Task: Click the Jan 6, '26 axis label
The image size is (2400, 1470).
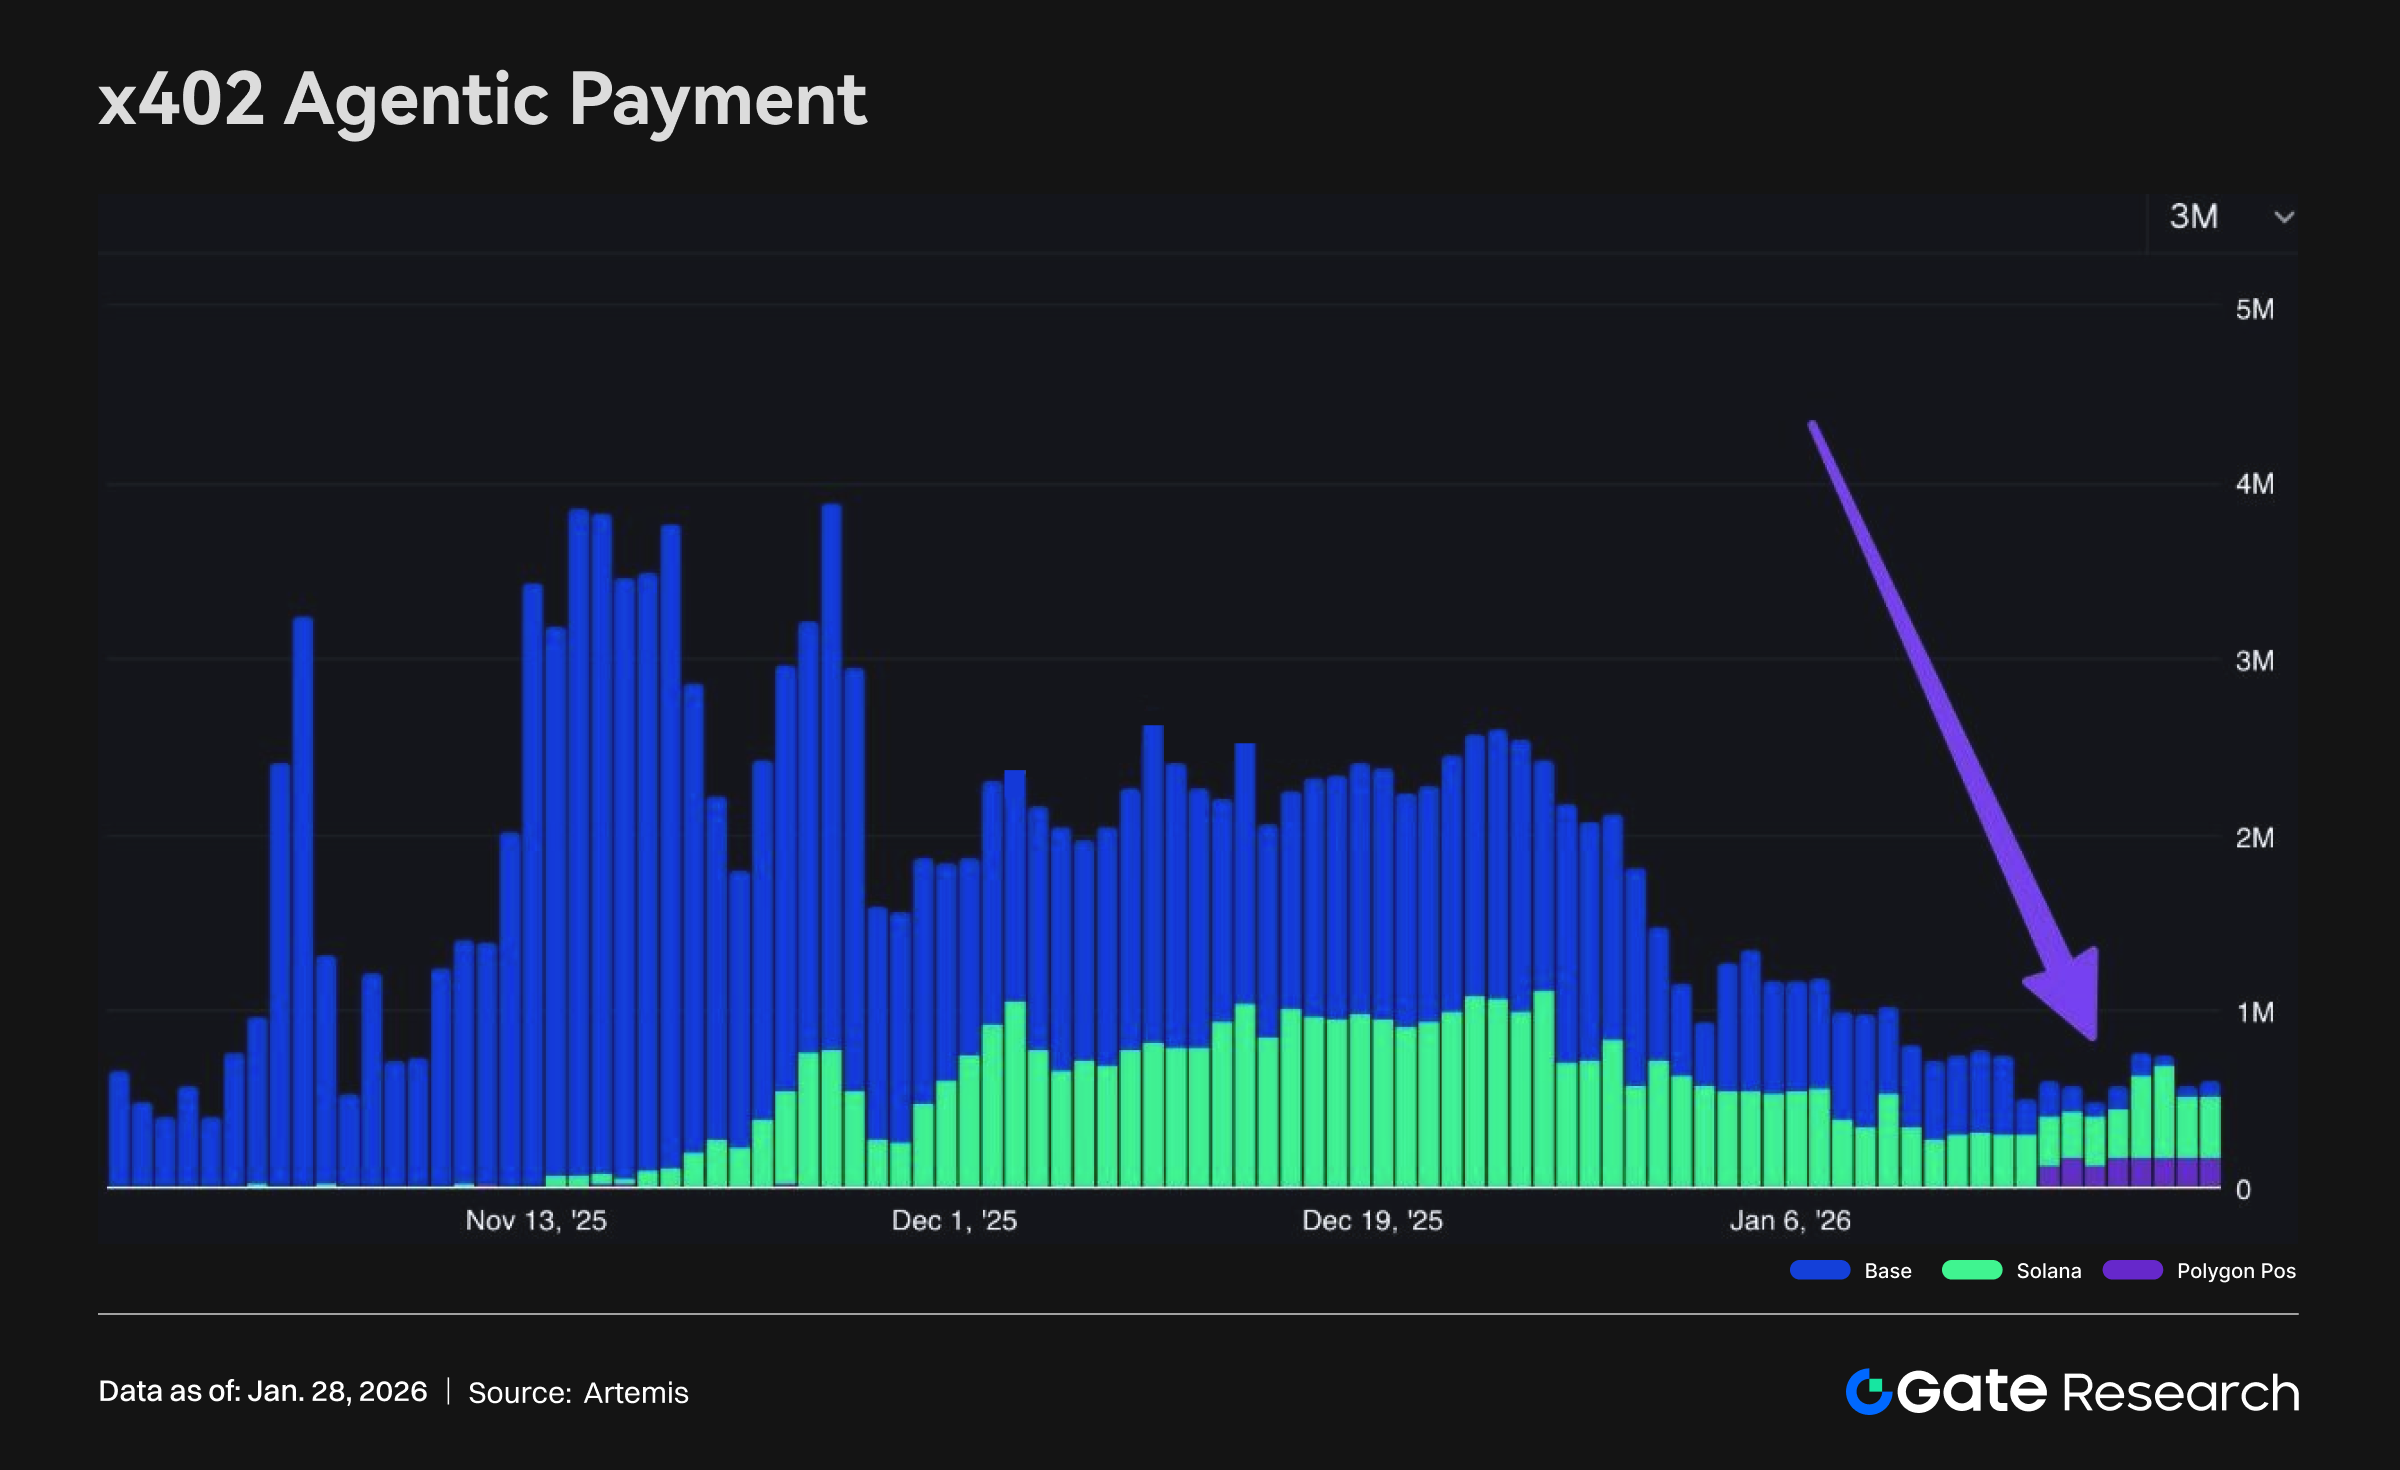Action: click(1790, 1221)
